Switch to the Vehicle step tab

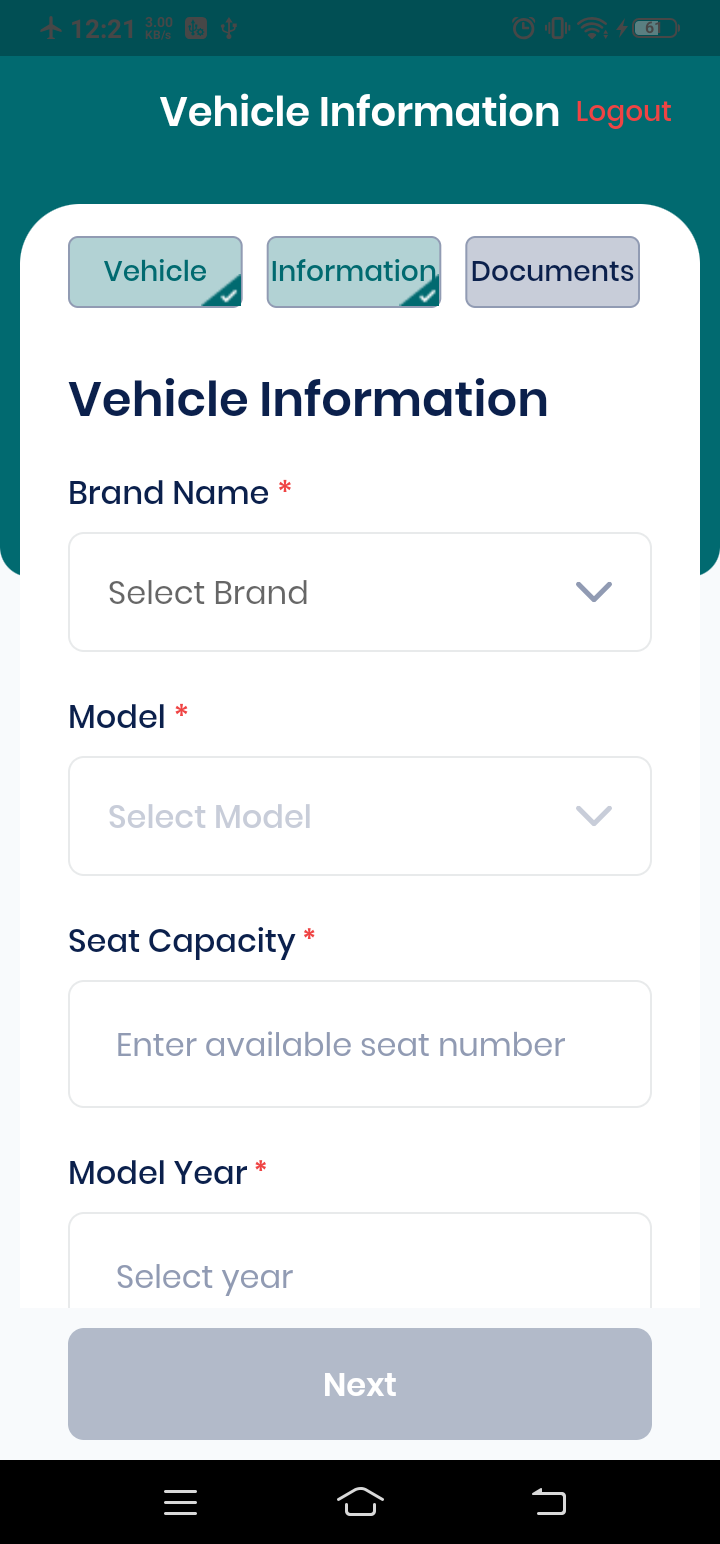(155, 271)
